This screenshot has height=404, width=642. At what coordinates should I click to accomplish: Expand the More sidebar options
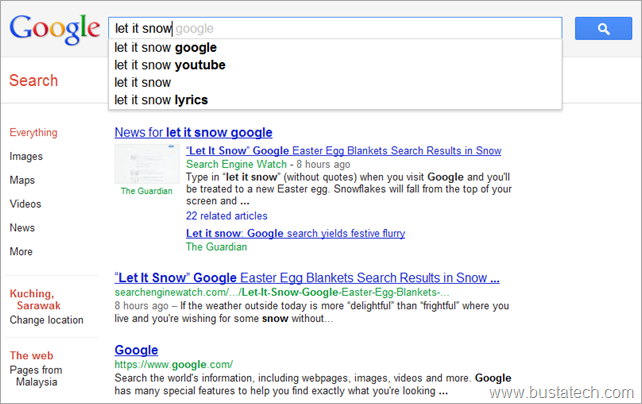[x=21, y=251]
